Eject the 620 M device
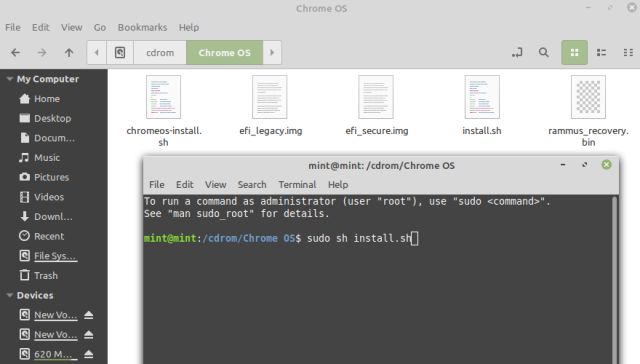640x364 pixels. pyautogui.click(x=89, y=354)
